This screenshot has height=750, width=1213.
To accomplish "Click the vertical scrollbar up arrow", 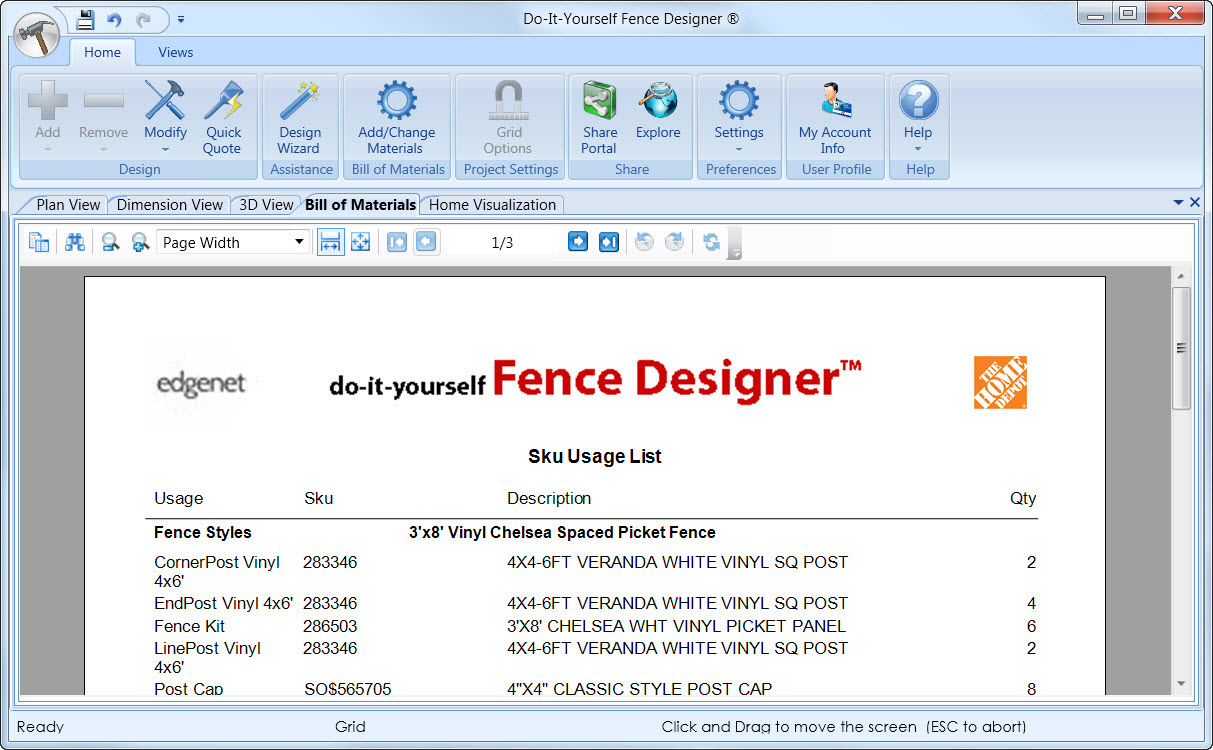I will pyautogui.click(x=1181, y=276).
